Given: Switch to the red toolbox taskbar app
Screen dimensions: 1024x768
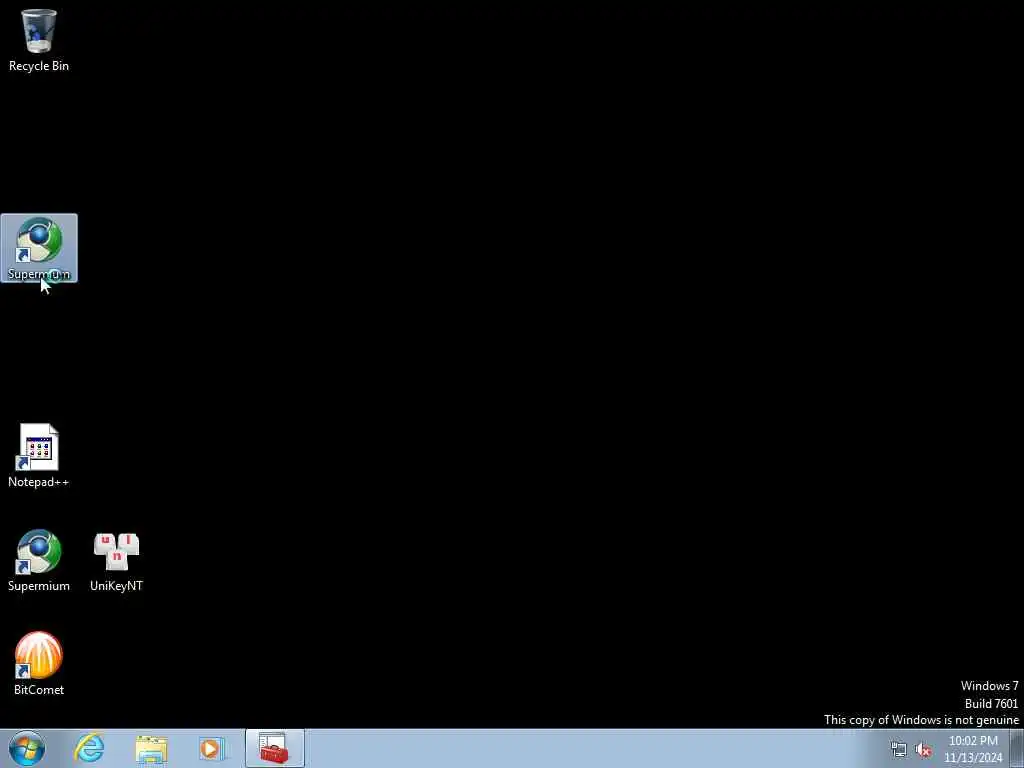Looking at the screenshot, I should 275,748.
